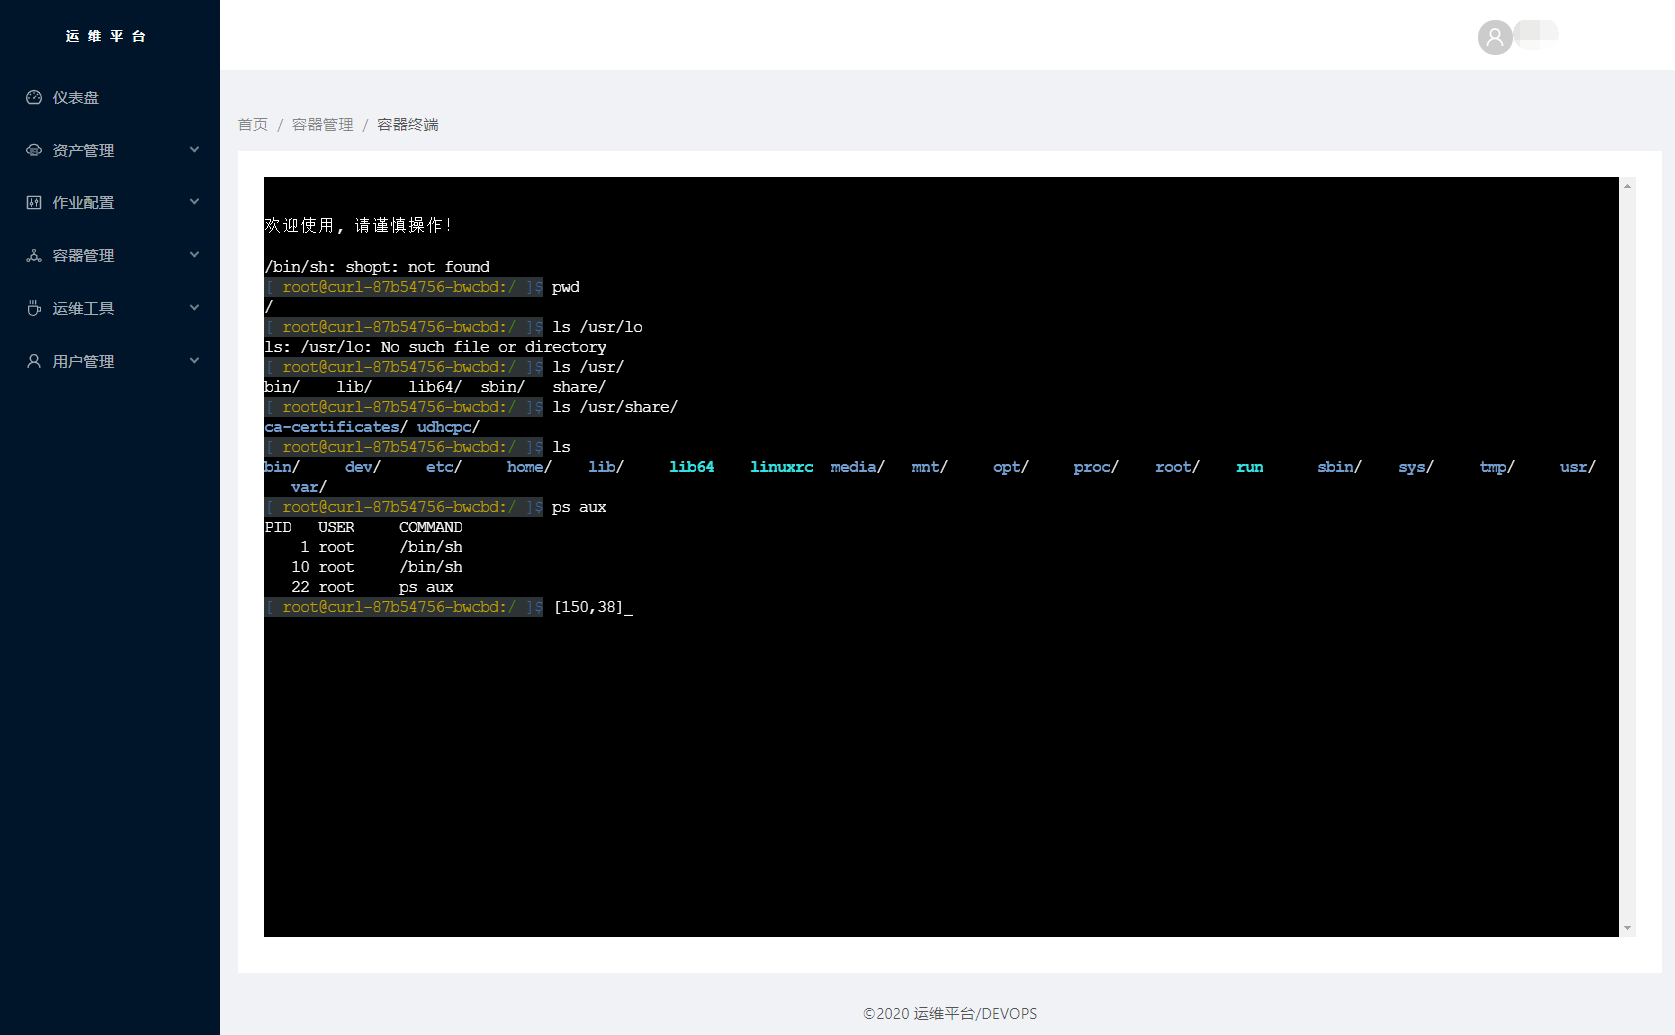Image resolution: width=1675 pixels, height=1035 pixels.
Task: Click the 'No such file or directory' line
Action: (435, 347)
